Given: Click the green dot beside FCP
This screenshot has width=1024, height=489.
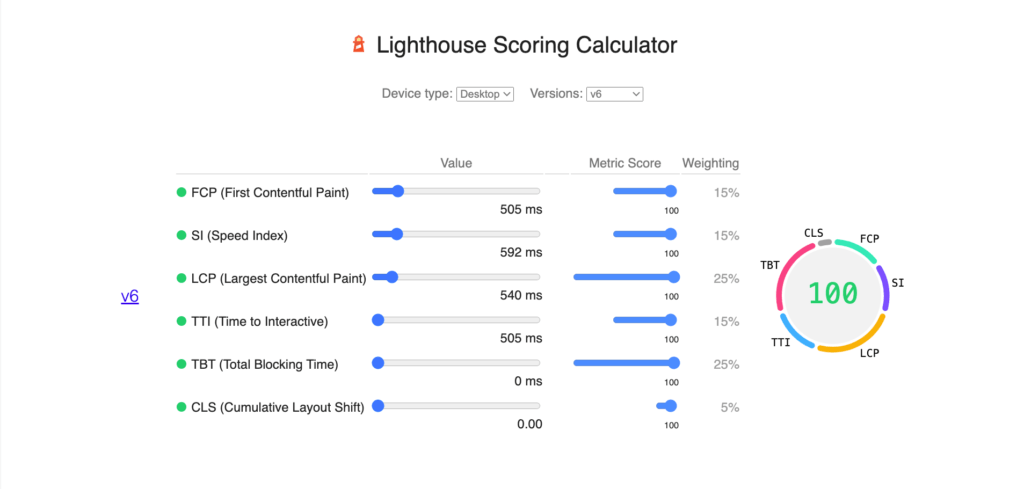Looking at the screenshot, I should tap(182, 193).
